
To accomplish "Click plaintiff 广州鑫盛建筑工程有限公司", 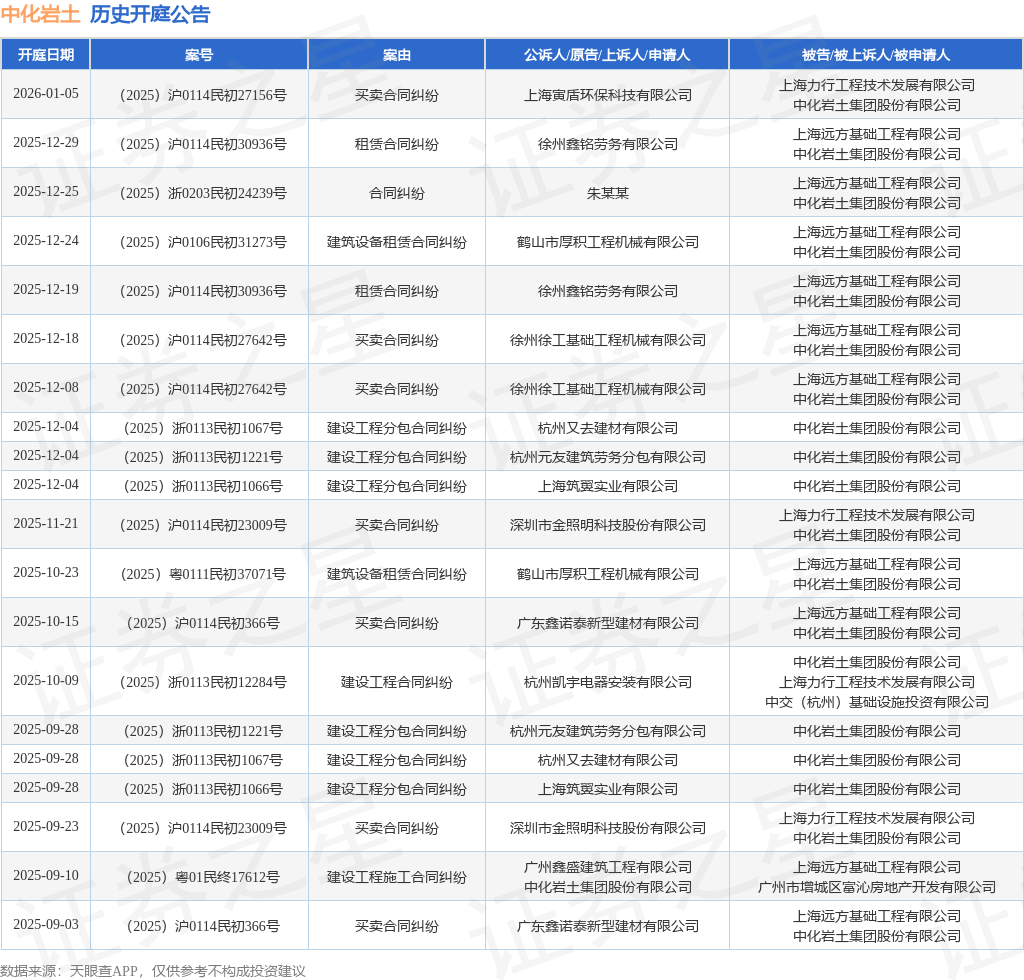I will tap(607, 867).
